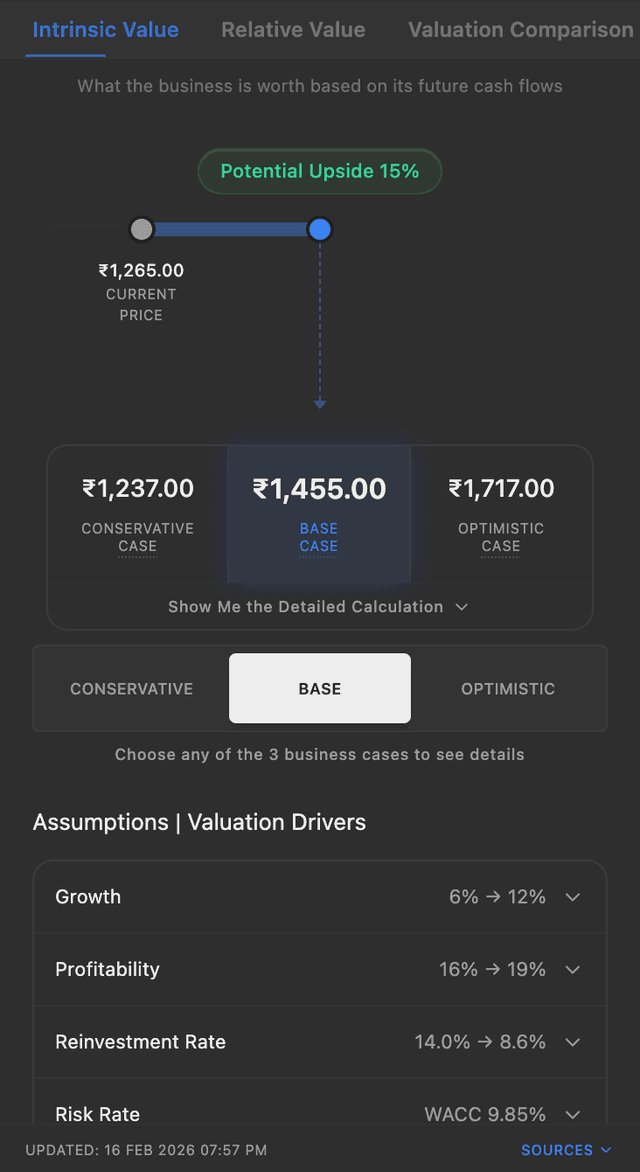Click the Potential Upside 15% badge

(319, 171)
